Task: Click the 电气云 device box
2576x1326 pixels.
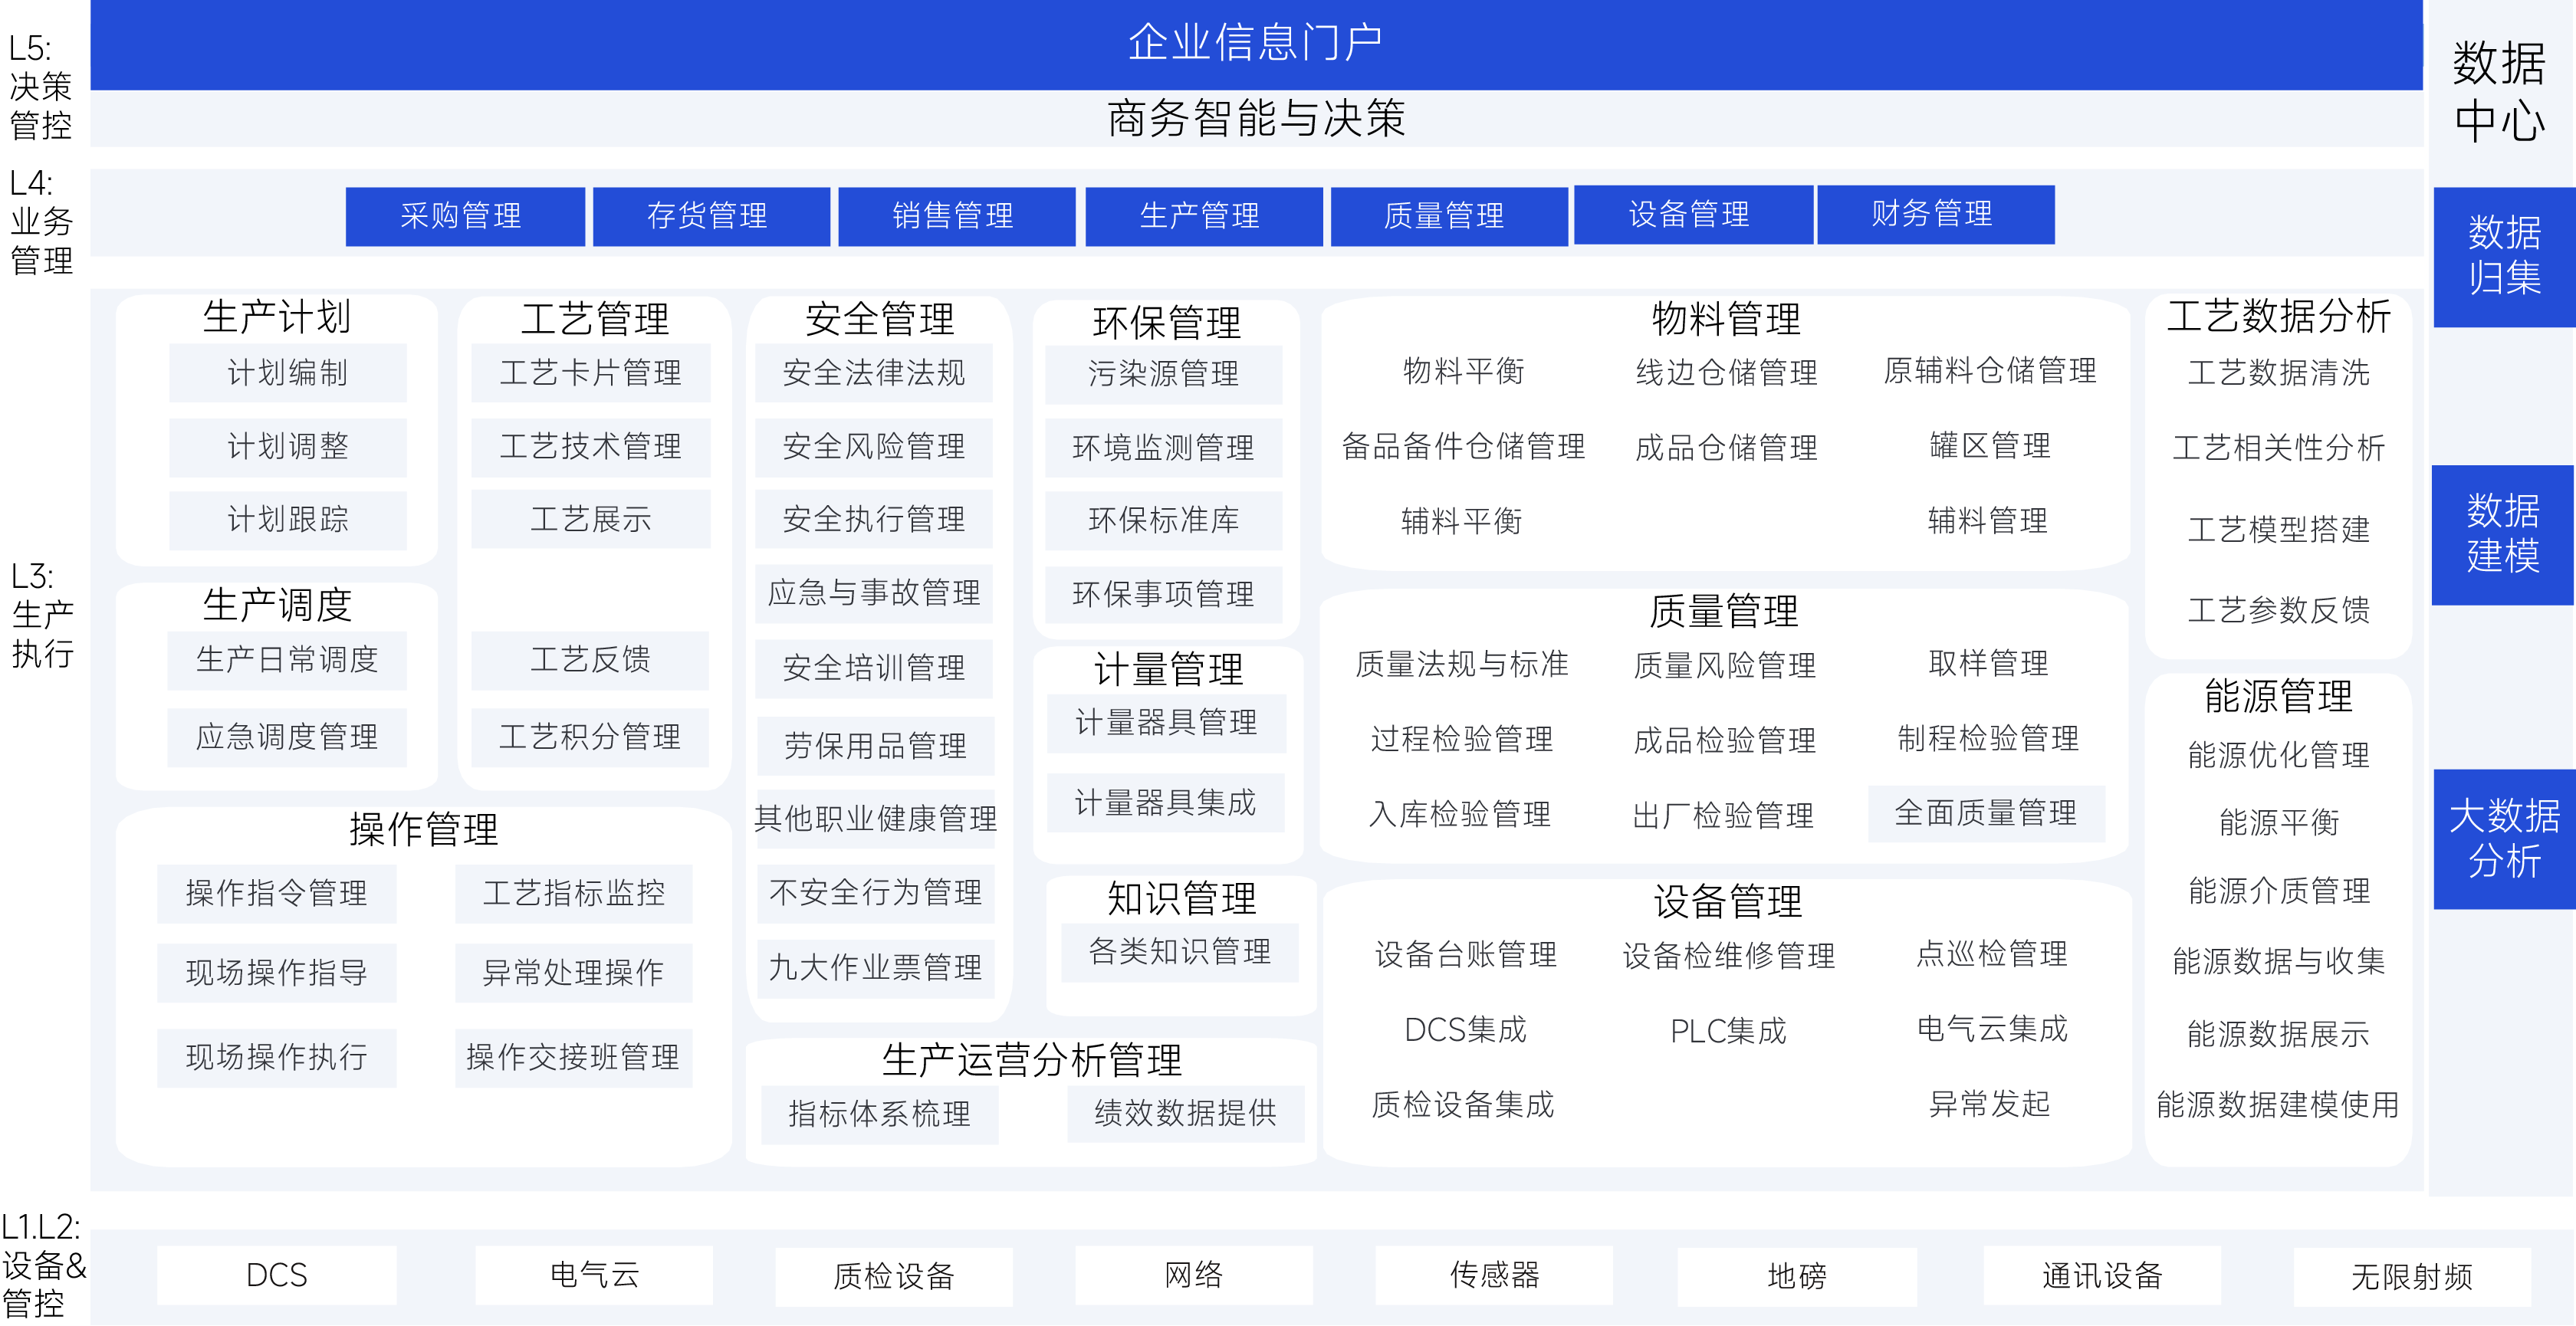Action: tap(594, 1276)
